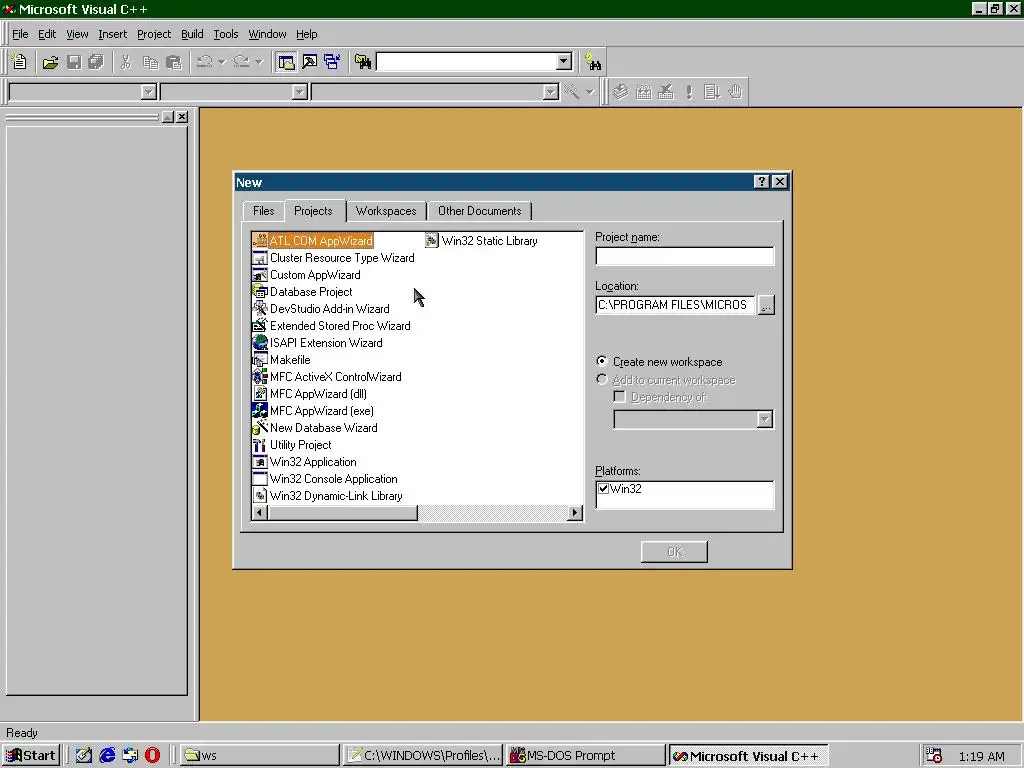Click the project list scroll right arrow
The image size is (1024, 768).
[x=575, y=513]
